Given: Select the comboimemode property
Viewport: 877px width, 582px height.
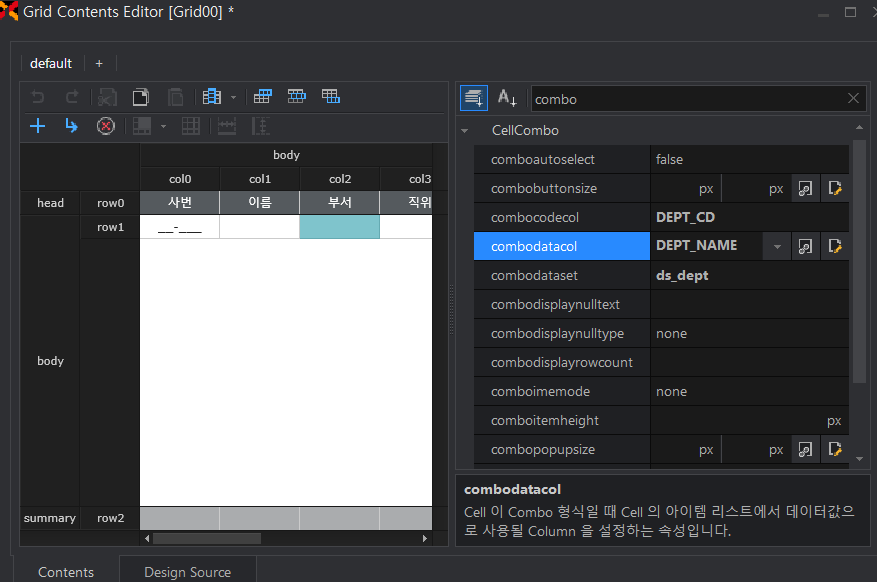Looking at the screenshot, I should pyautogui.click(x=562, y=392).
